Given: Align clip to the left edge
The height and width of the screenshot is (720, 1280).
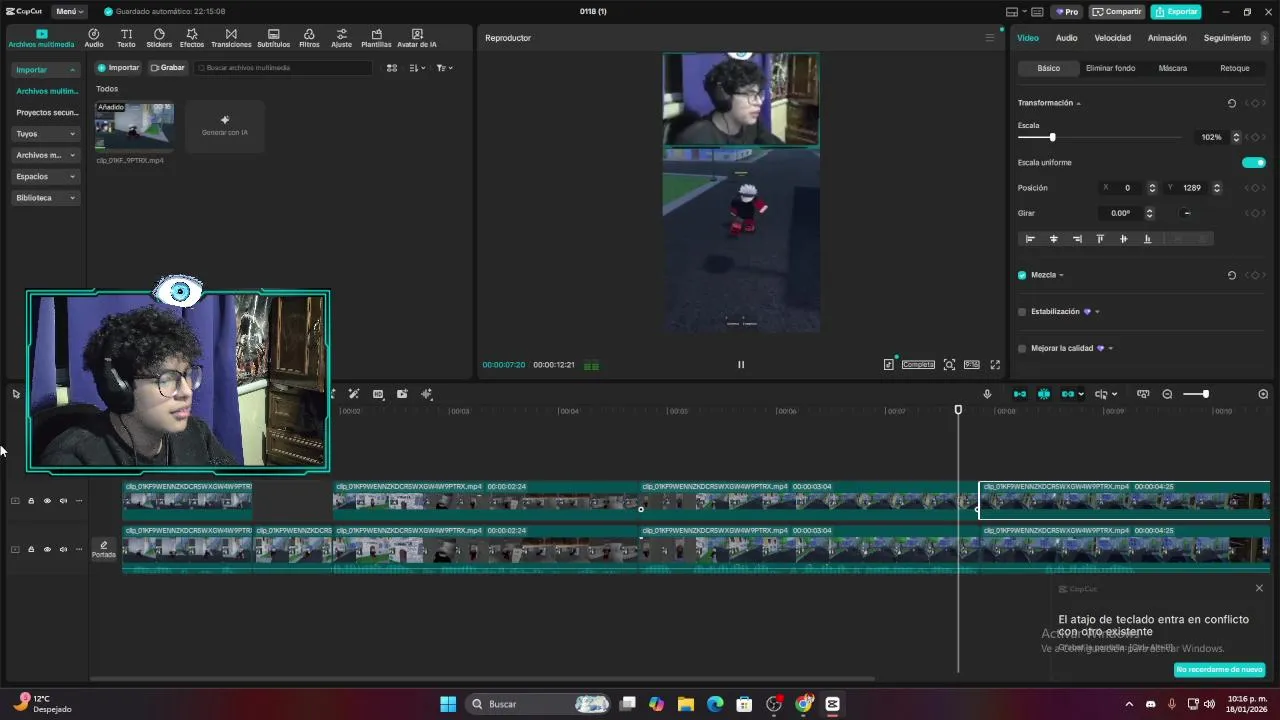Looking at the screenshot, I should click(x=1030, y=239).
